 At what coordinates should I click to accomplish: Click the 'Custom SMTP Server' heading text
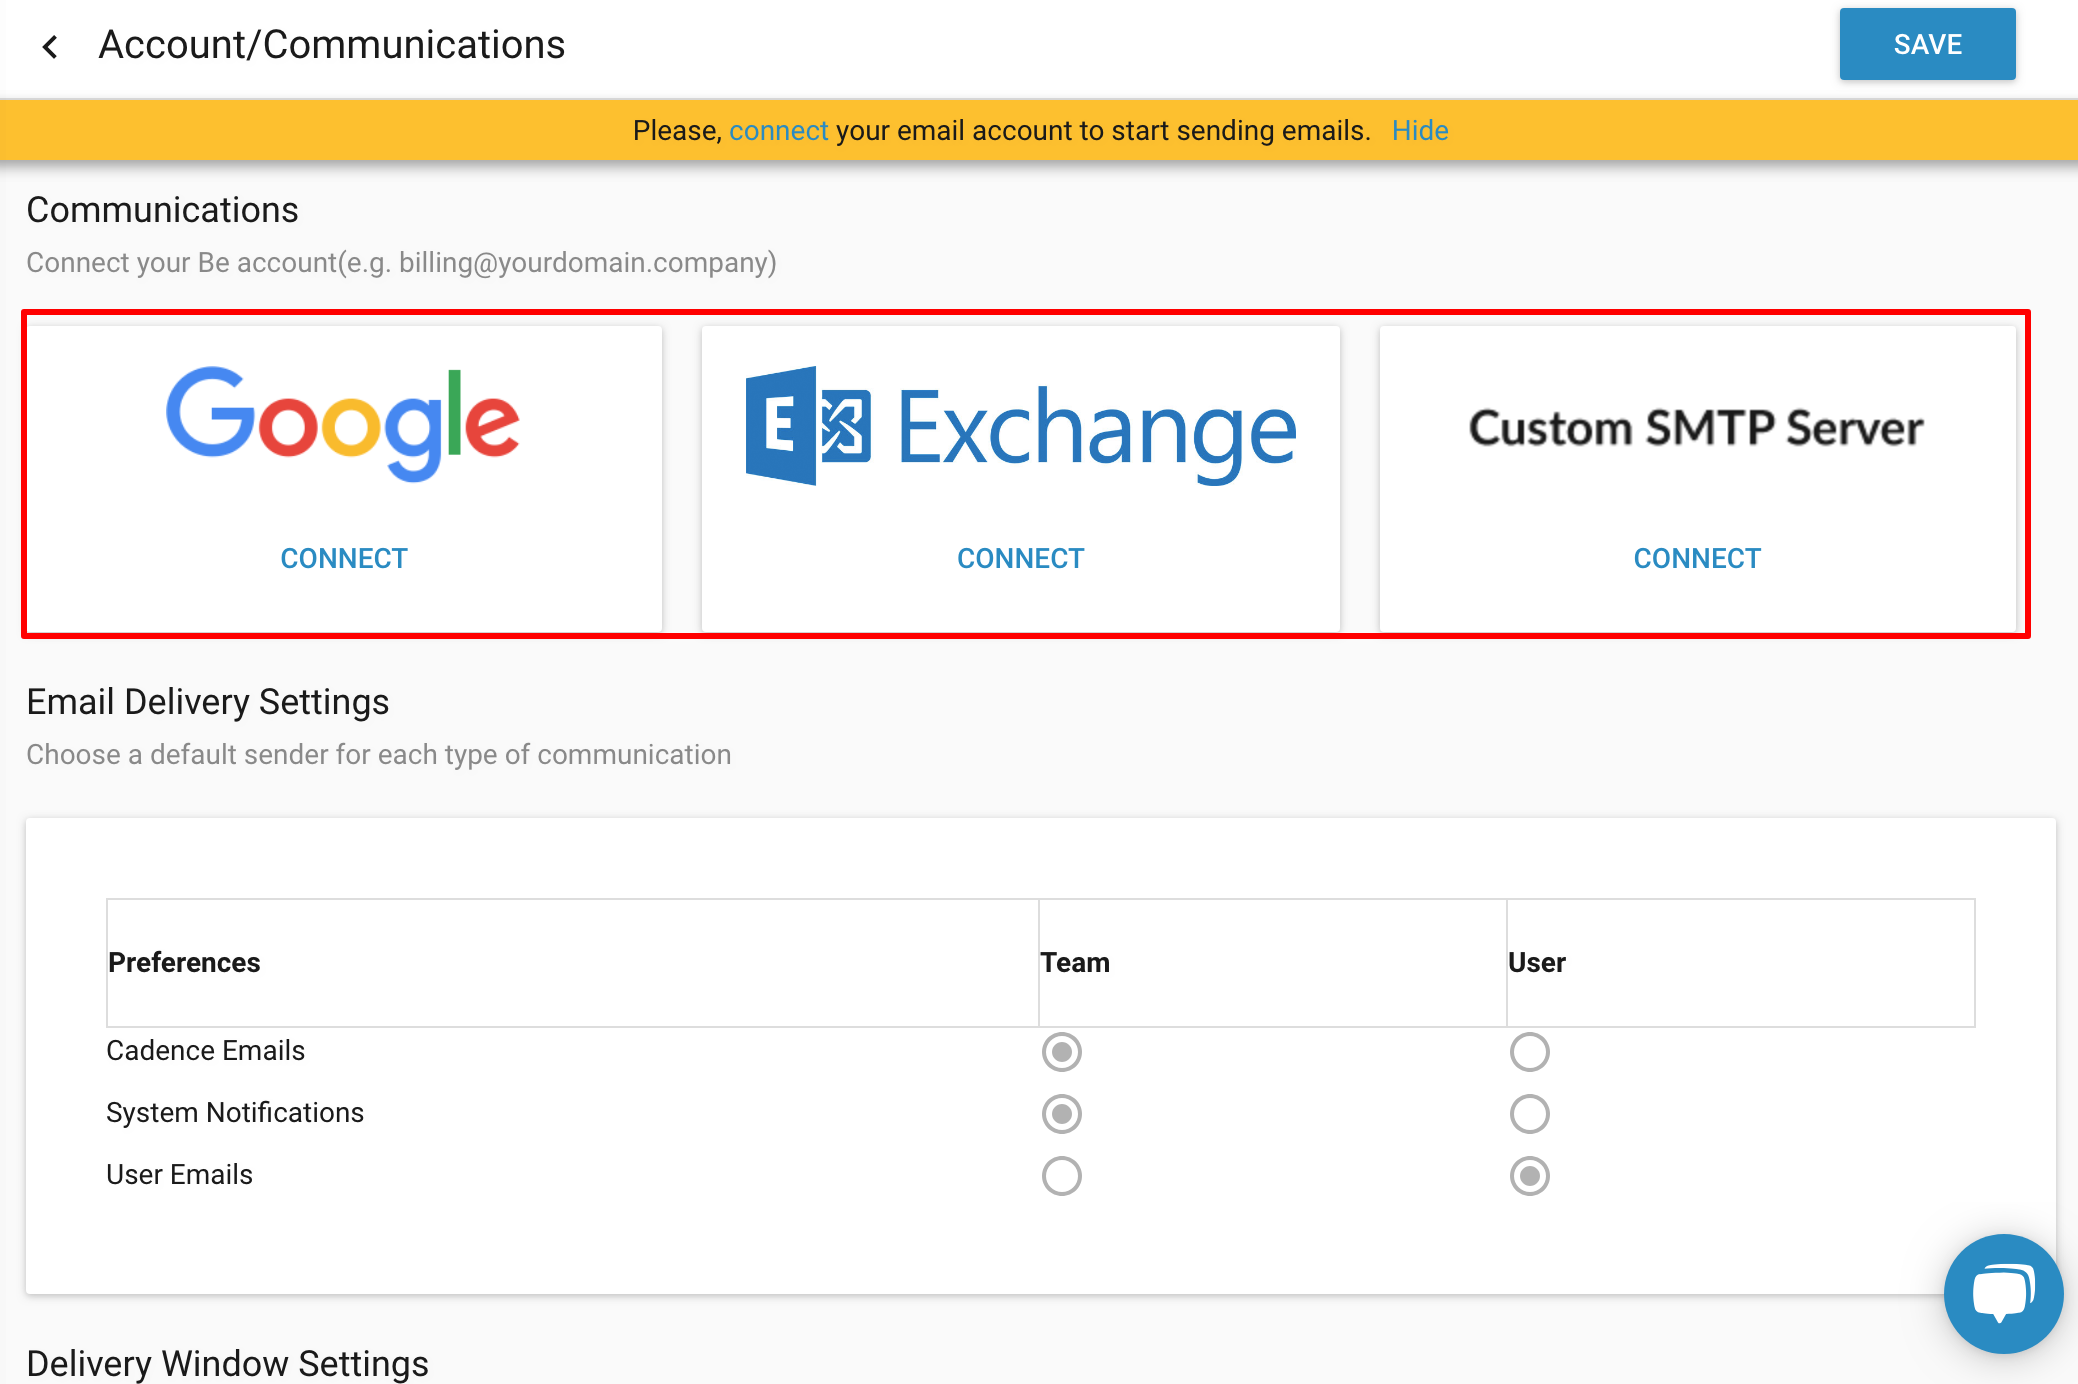1696,428
